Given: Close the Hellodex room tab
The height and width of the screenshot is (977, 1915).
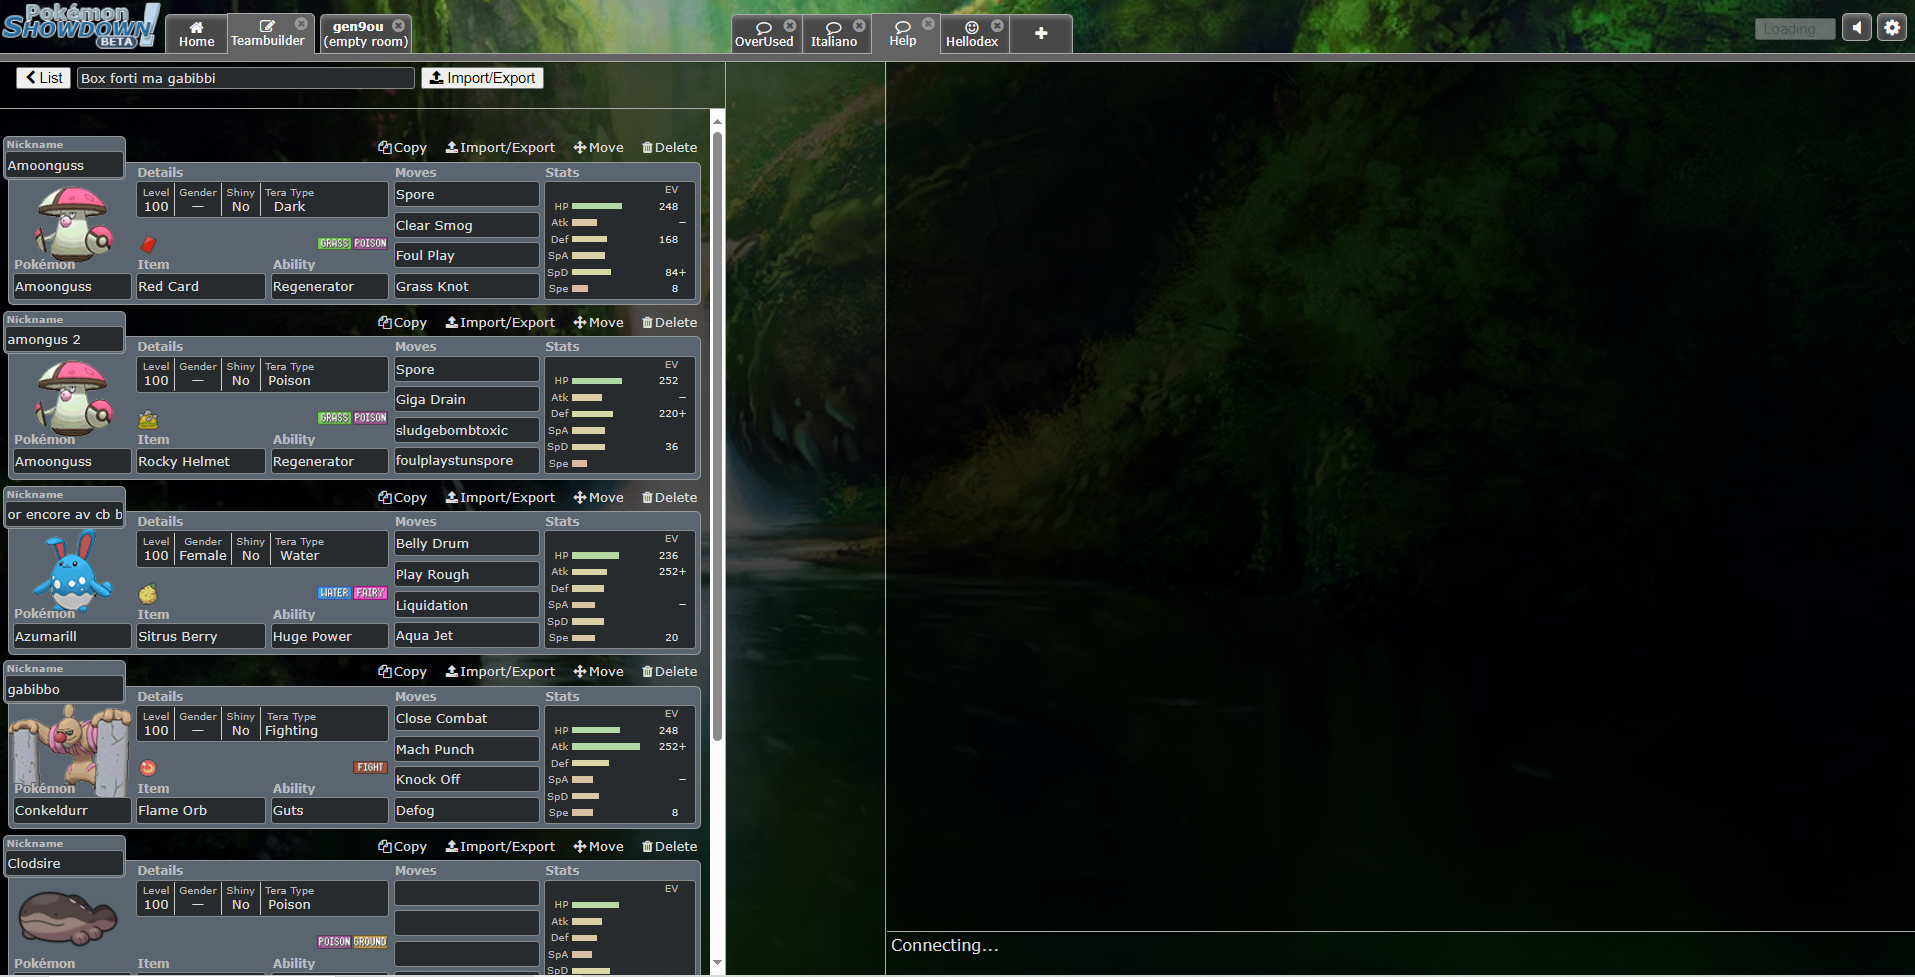Looking at the screenshot, I should coord(997,25).
